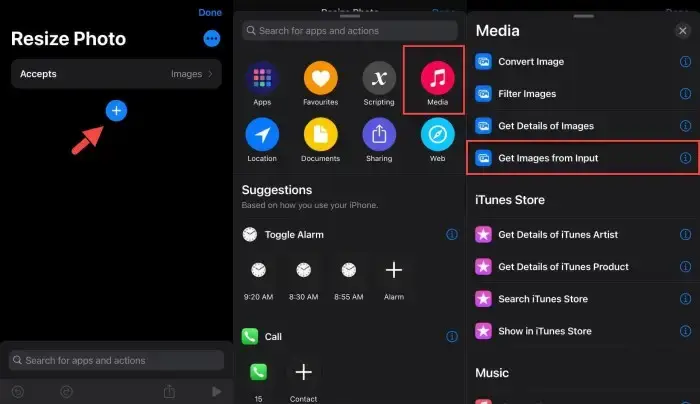Screen dimensions: 700x404
Task: Tap Done in the Resize Photo screen
Action: pos(210,12)
